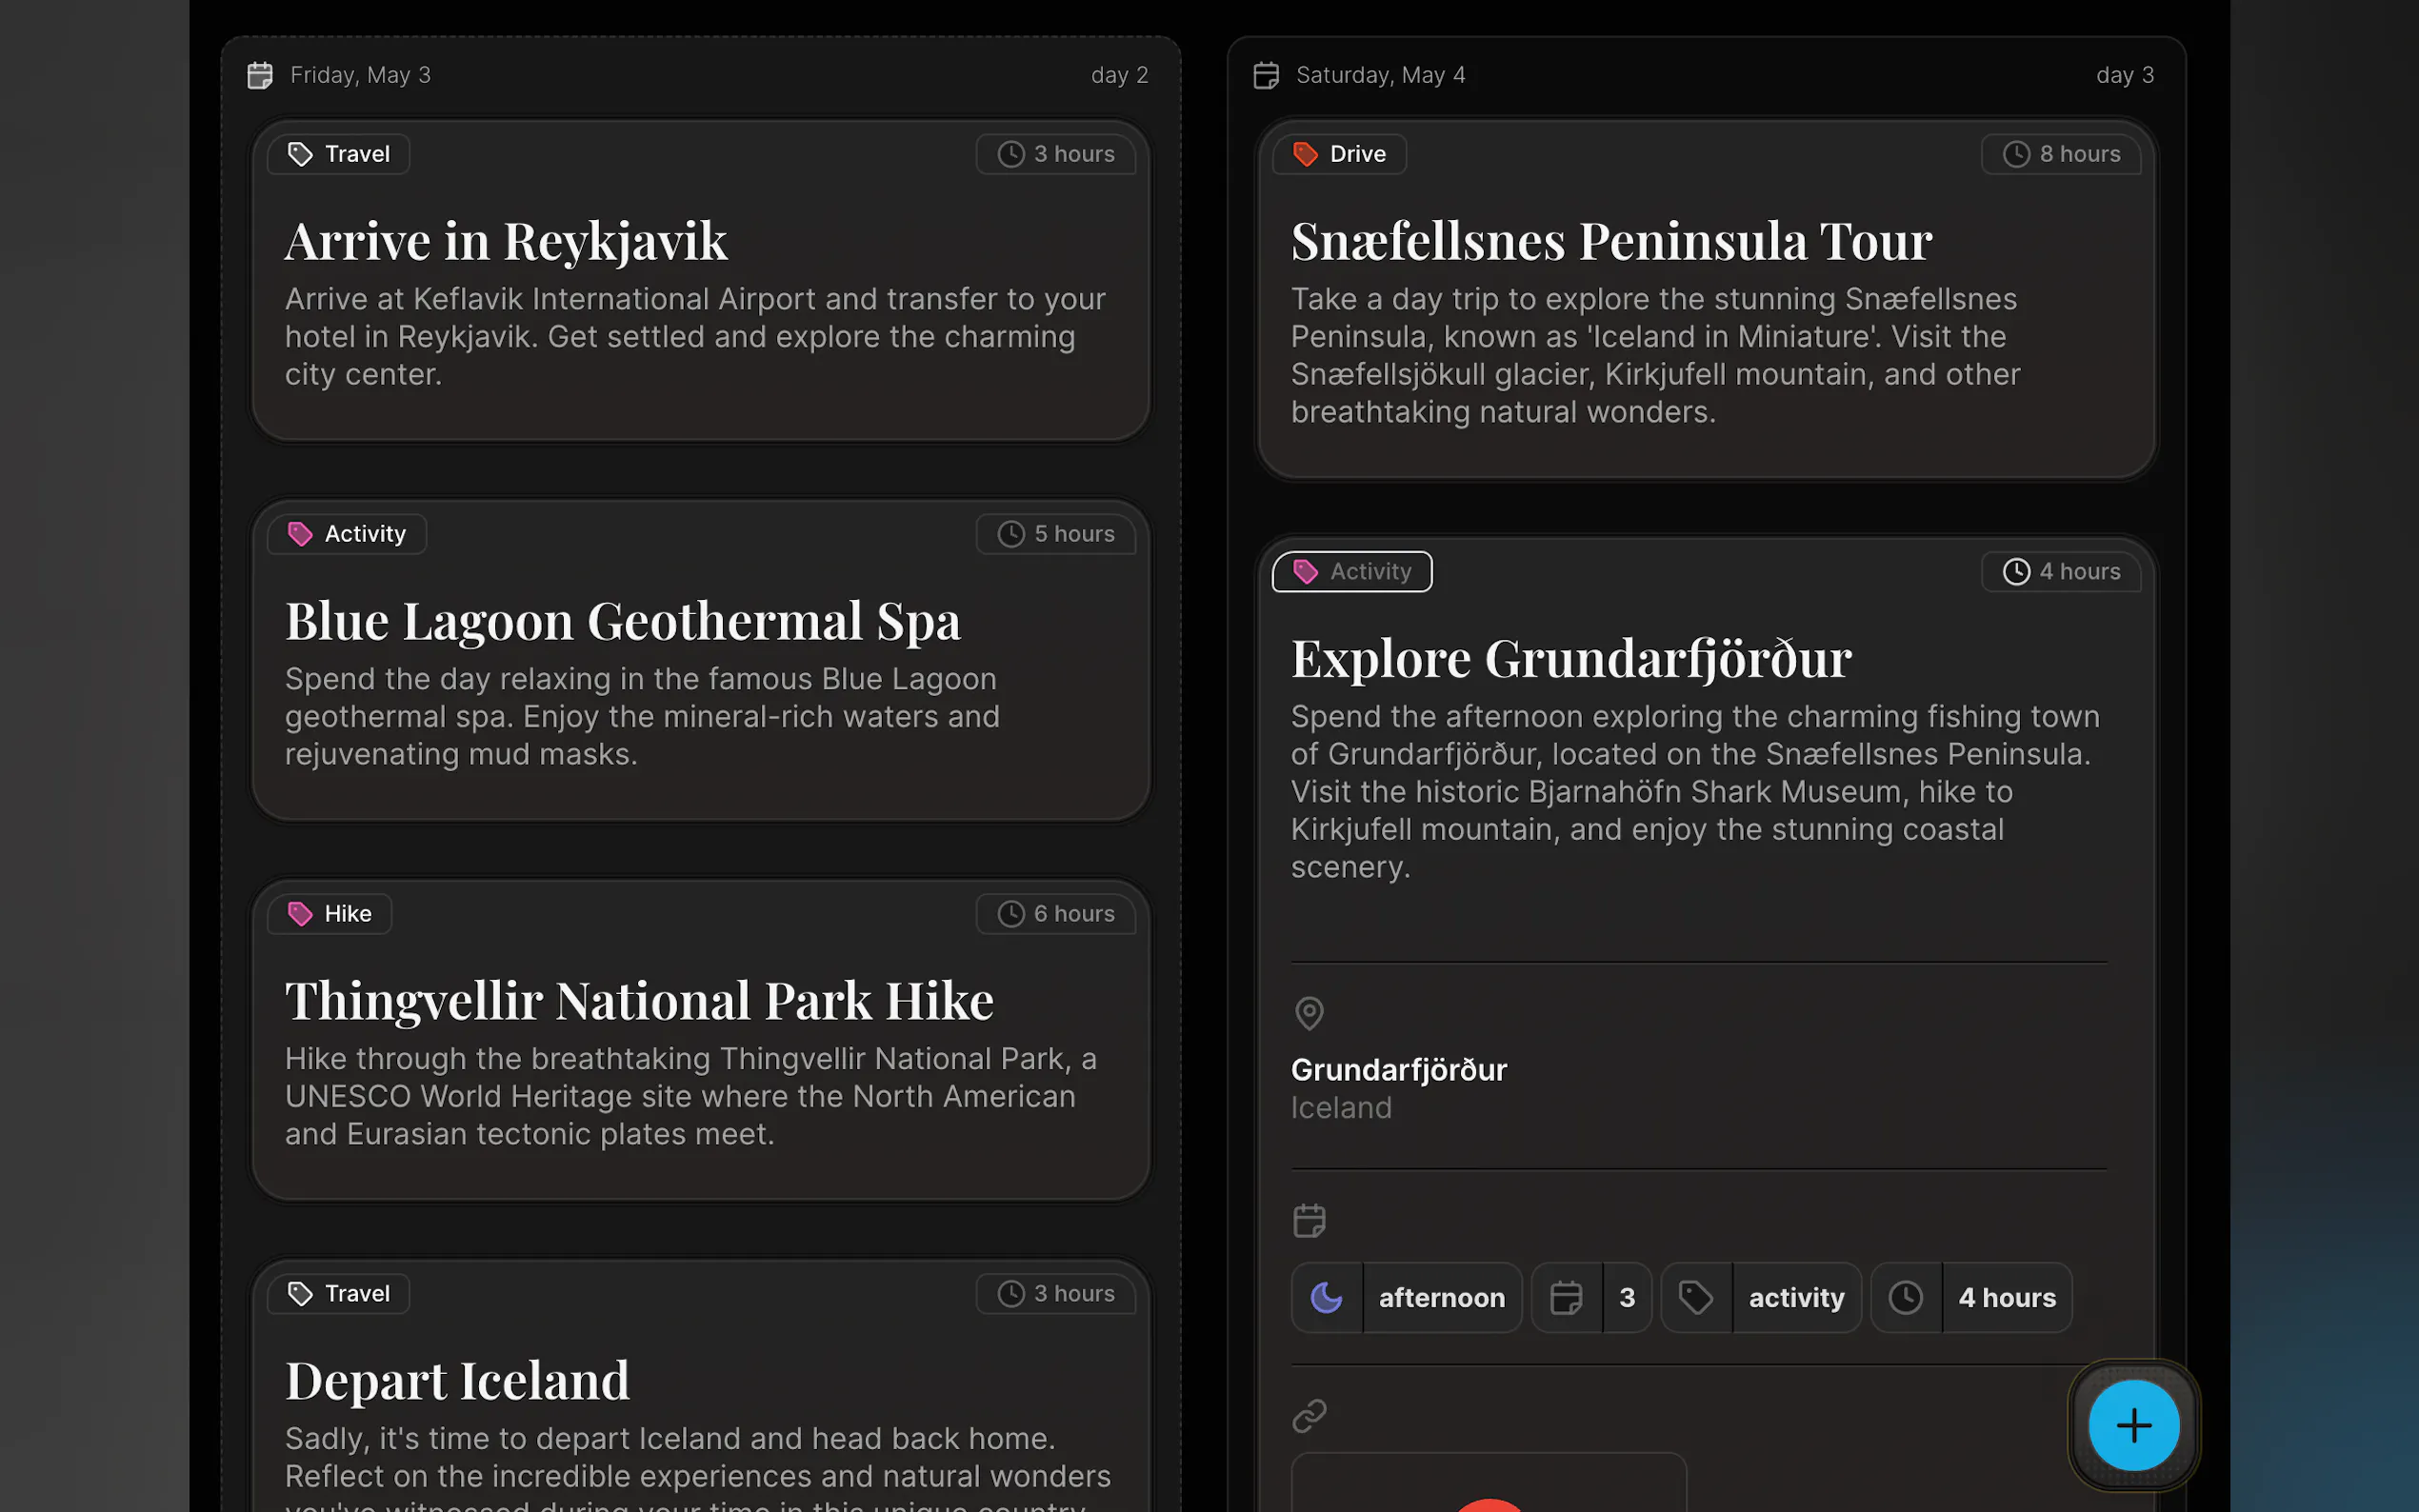Click the 5 hours badge on Blue Lagoon

[x=1056, y=534]
